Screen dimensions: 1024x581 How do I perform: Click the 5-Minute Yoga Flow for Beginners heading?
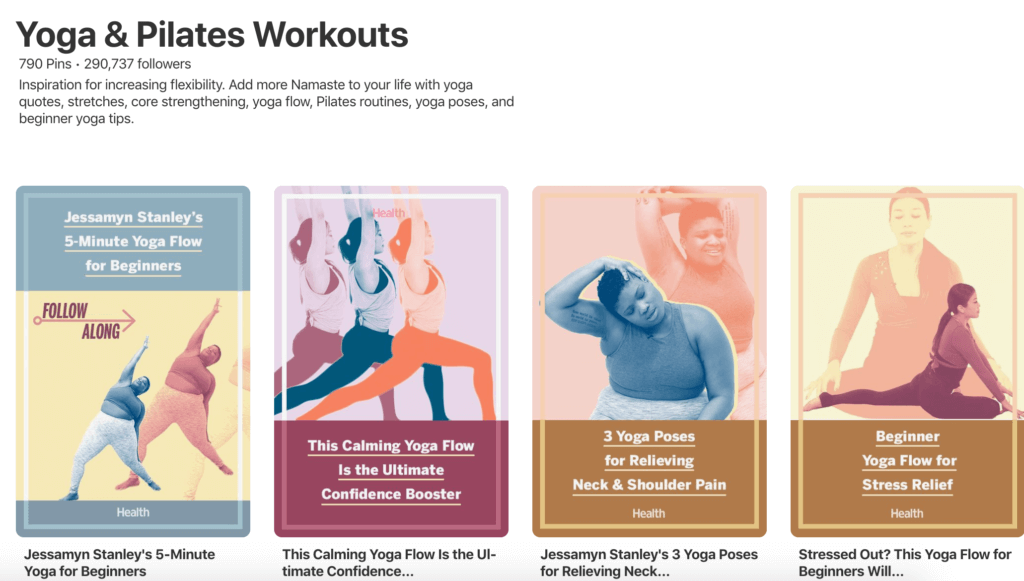(x=133, y=242)
